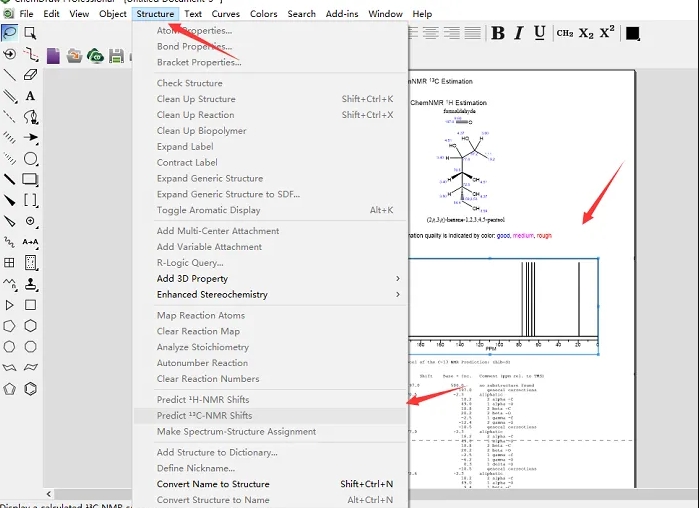Screen dimensions: 699x508
Task: Choose the Arrow drawing tool
Action: 30,137
